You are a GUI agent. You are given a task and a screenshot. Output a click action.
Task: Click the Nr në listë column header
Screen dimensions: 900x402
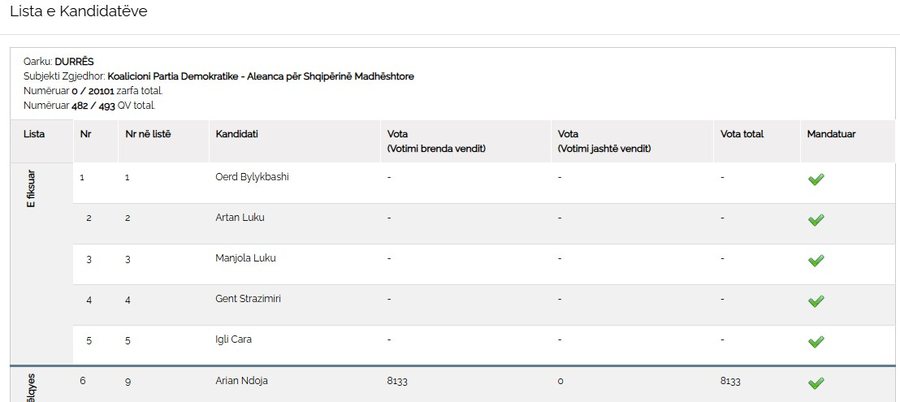coord(148,134)
